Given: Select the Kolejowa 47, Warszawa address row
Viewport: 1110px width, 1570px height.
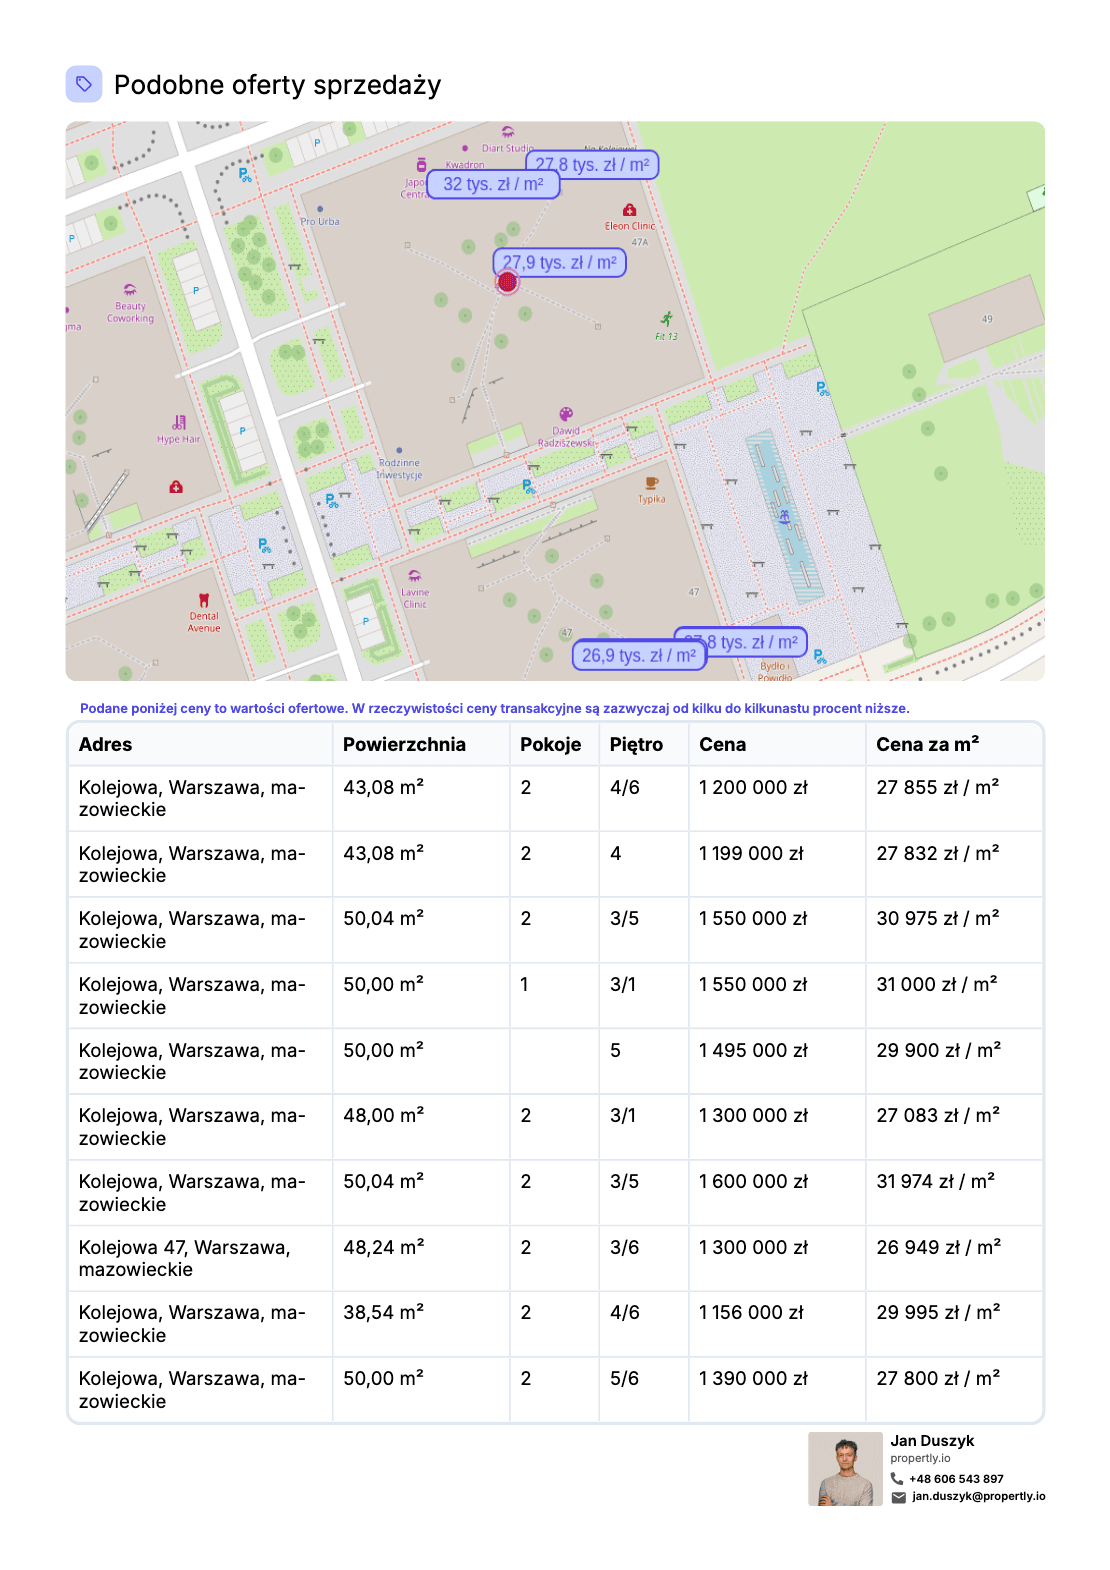Looking at the screenshot, I should [x=185, y=1258].
